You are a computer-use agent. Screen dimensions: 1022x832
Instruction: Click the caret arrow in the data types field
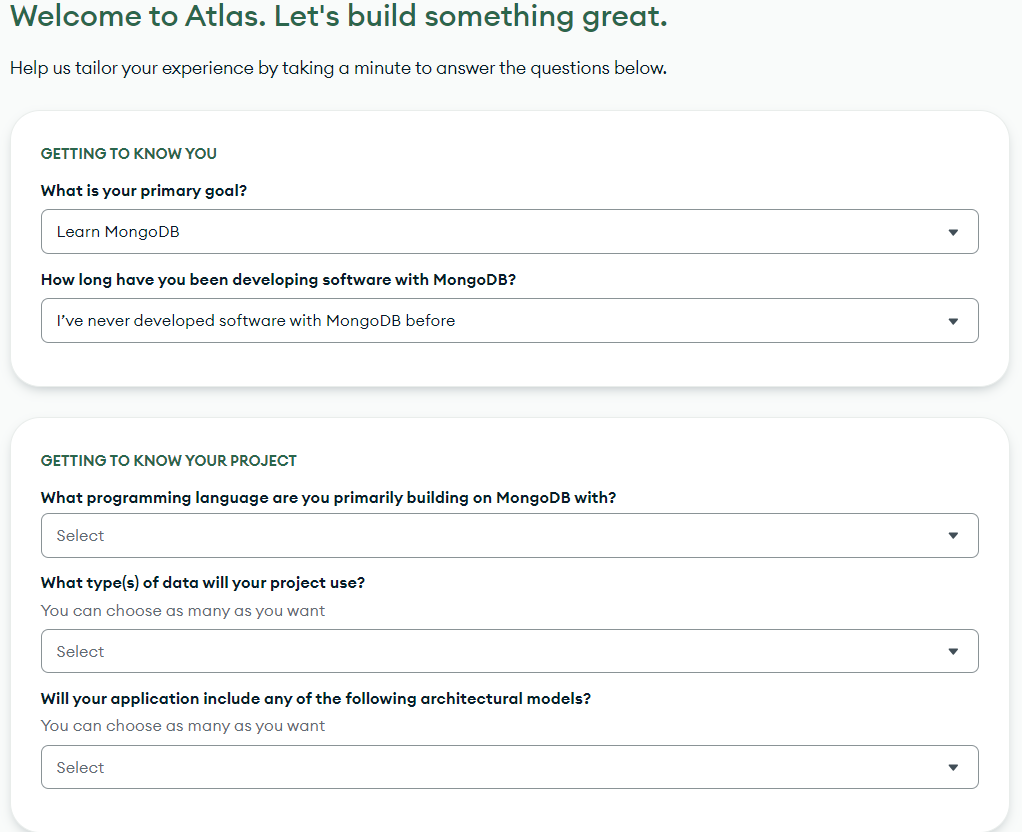(953, 651)
